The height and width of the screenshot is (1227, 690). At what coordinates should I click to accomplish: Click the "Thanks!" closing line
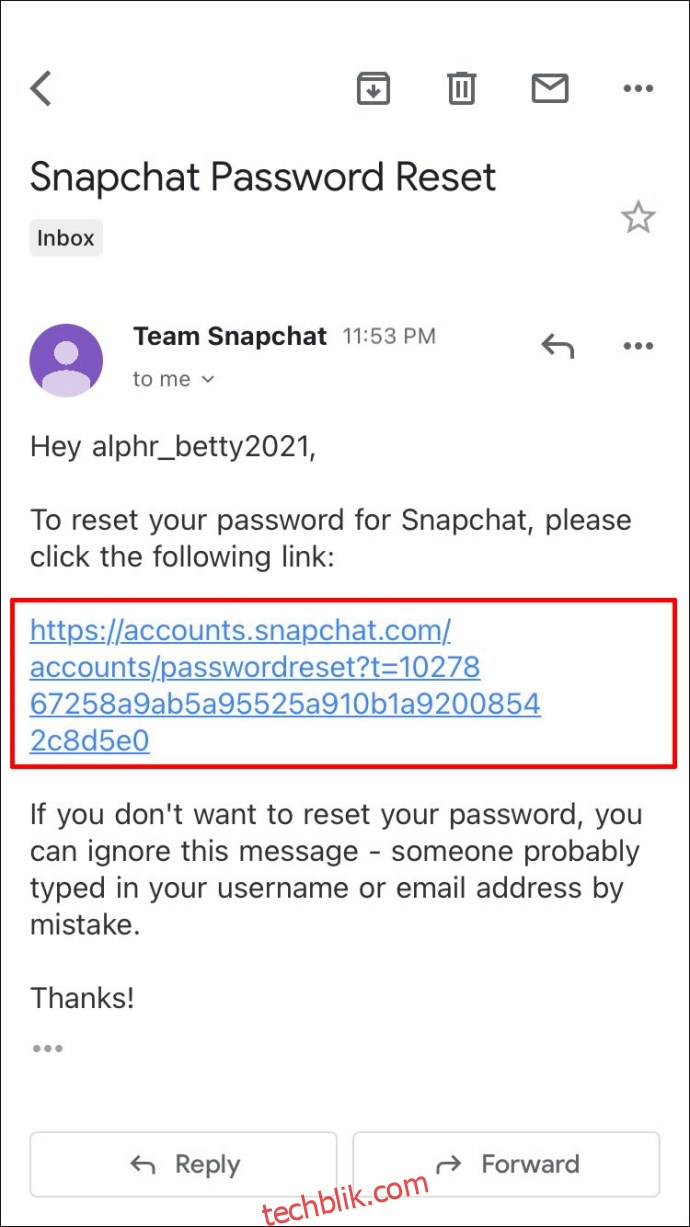click(82, 997)
